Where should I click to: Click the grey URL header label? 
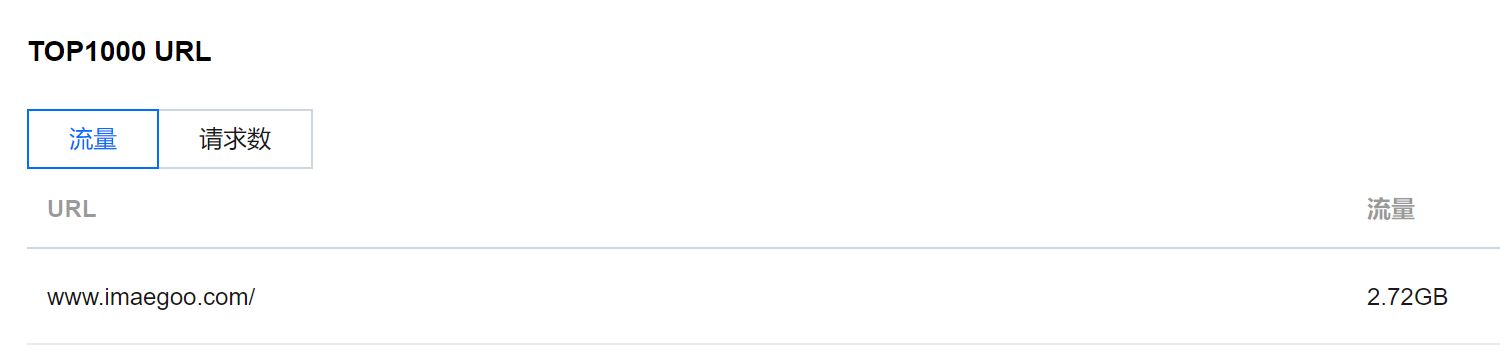click(72, 210)
